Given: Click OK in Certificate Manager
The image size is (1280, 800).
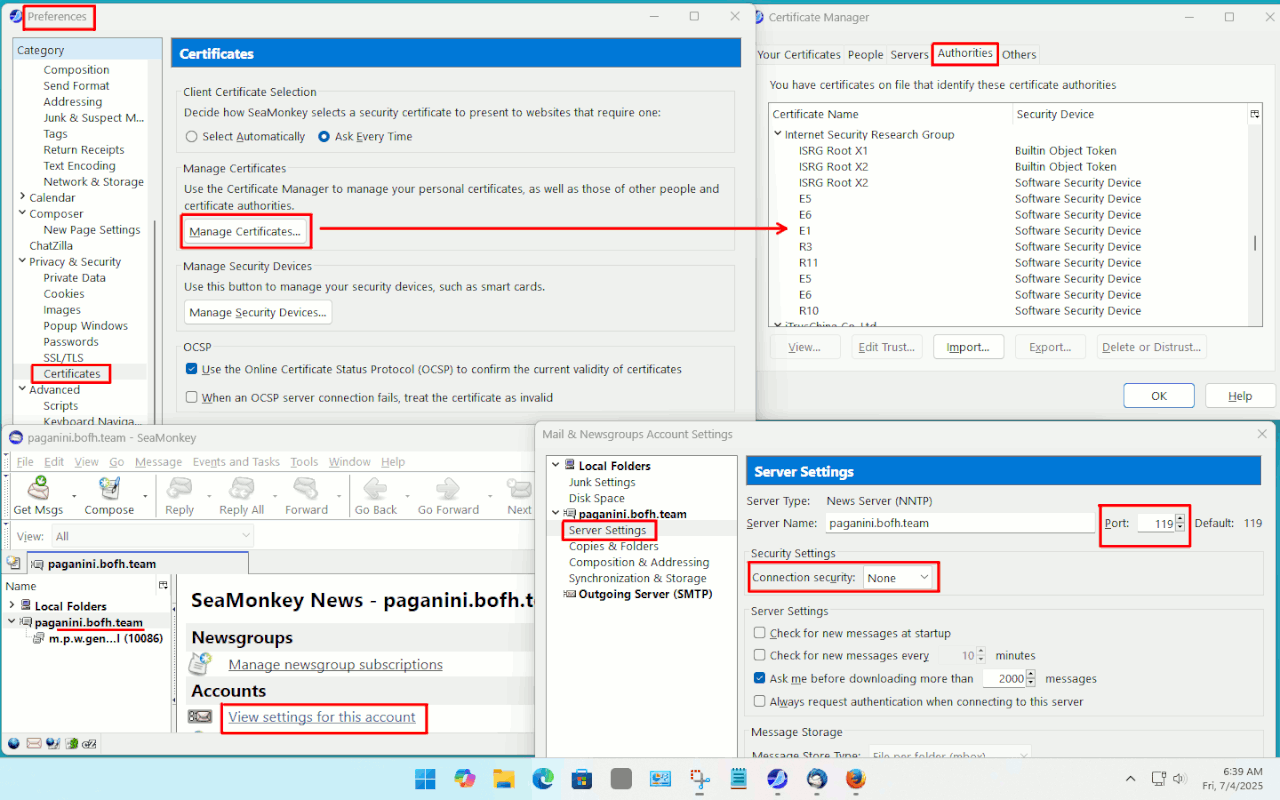Looking at the screenshot, I should (x=1159, y=396).
